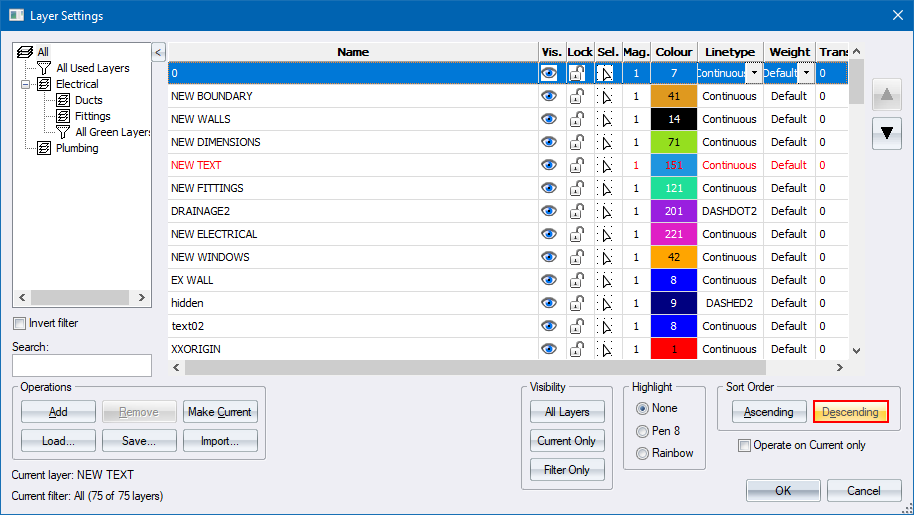The height and width of the screenshot is (515, 914).
Task: Click the Descending sort order button
Action: pyautogui.click(x=850, y=412)
